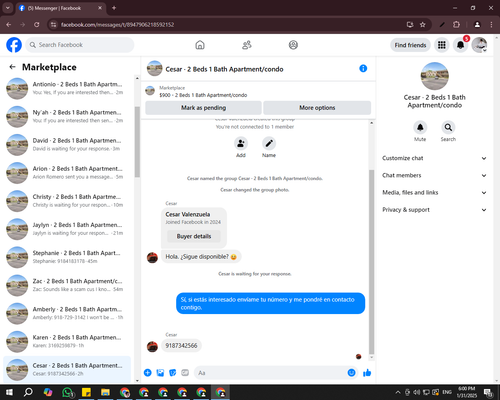The height and width of the screenshot is (400, 500).
Task: Open Antionio apartment conversation
Action: [x=67, y=88]
